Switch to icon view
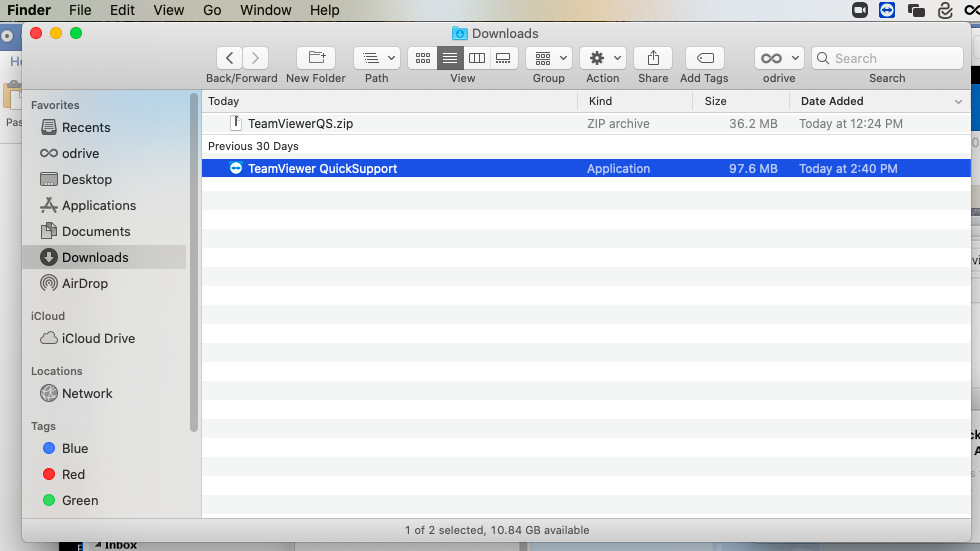The height and width of the screenshot is (551, 980). point(422,58)
